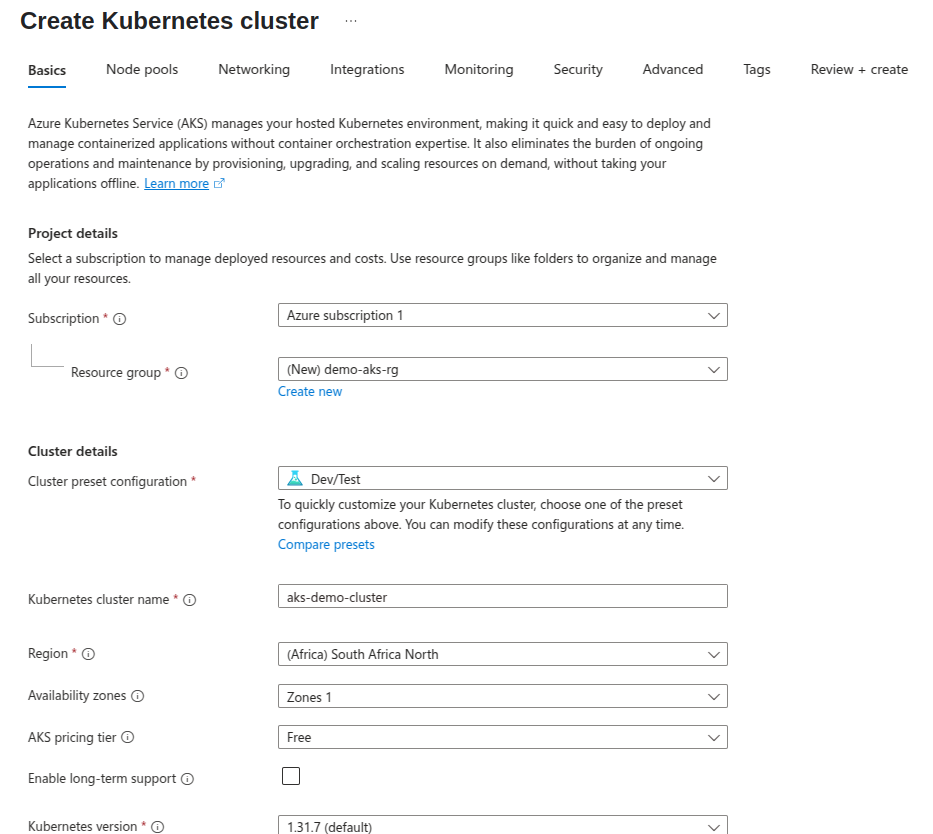Click the Kubernetes version info icon
The image size is (933, 834).
point(158,827)
